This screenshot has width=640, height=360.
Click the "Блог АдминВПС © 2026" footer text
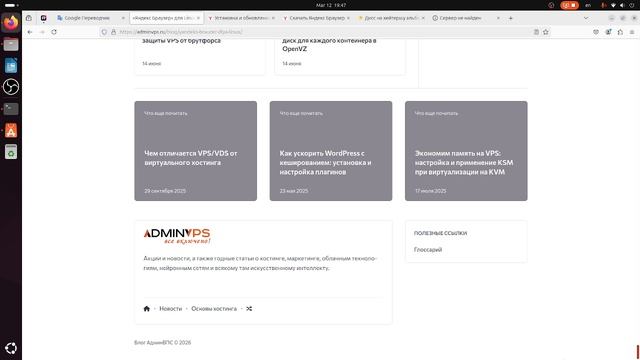pos(162,342)
